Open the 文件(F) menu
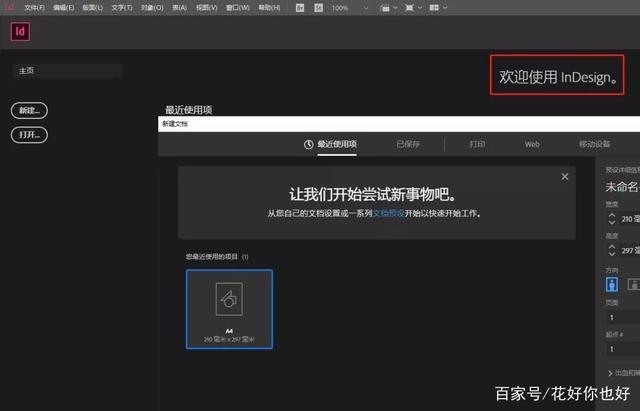Image resolution: width=640 pixels, height=411 pixels. [x=34, y=8]
